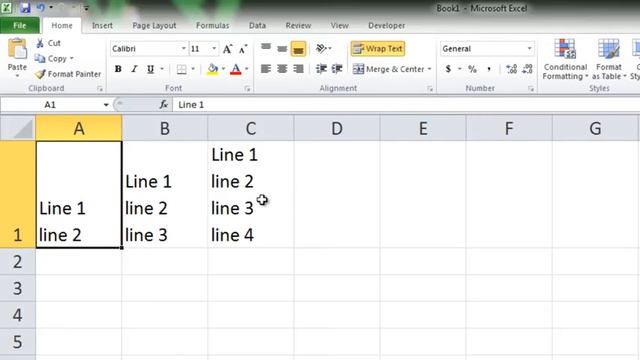Switch to the Developer tab

pyautogui.click(x=387, y=25)
